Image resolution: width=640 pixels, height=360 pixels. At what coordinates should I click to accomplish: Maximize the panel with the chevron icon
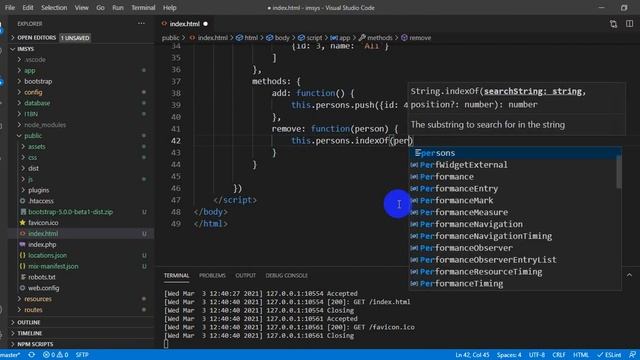pos(629,275)
